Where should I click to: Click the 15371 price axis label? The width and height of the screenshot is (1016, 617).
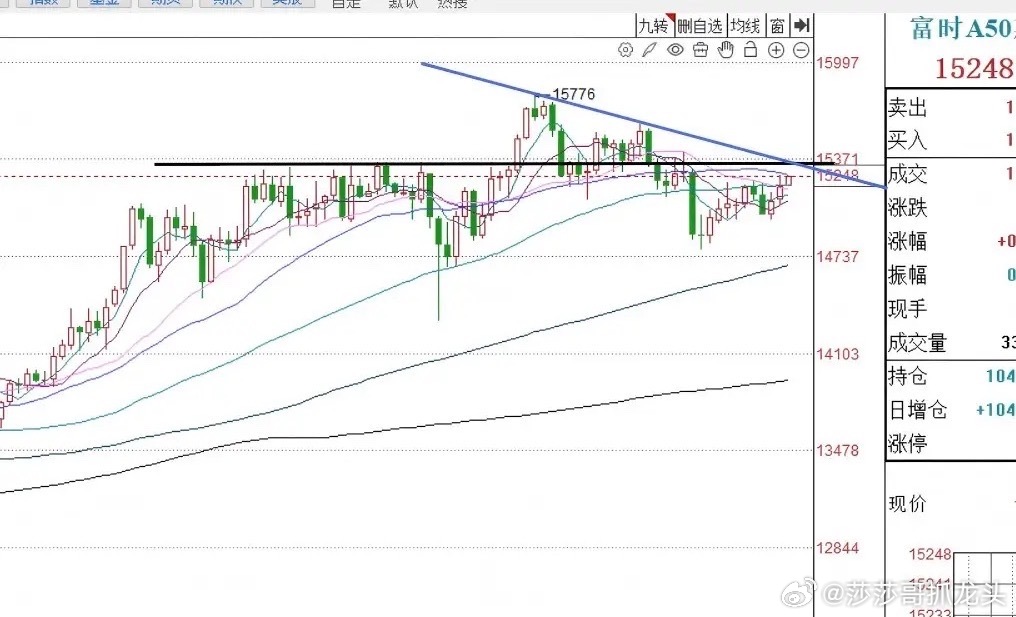[838, 159]
